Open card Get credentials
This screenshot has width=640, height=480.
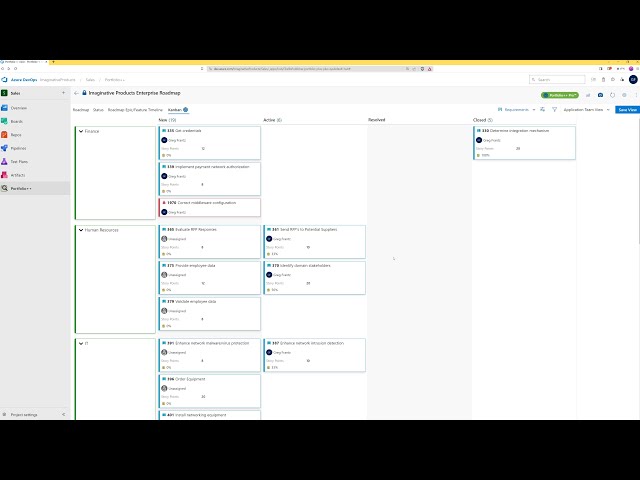click(210, 142)
